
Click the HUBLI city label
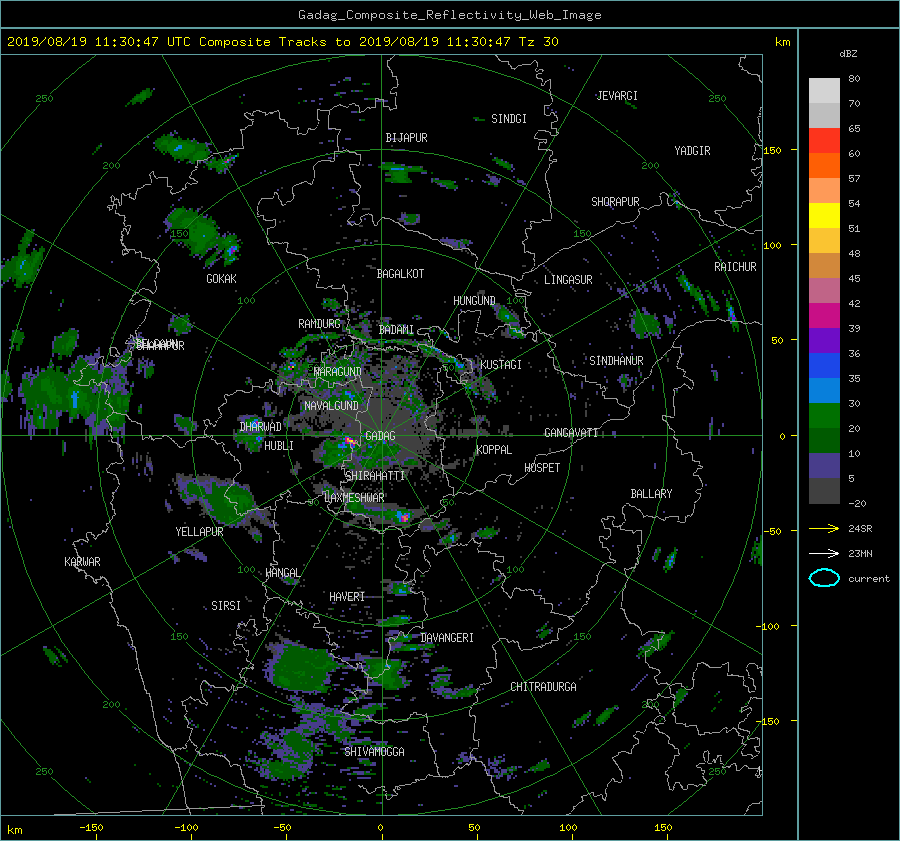[x=278, y=446]
